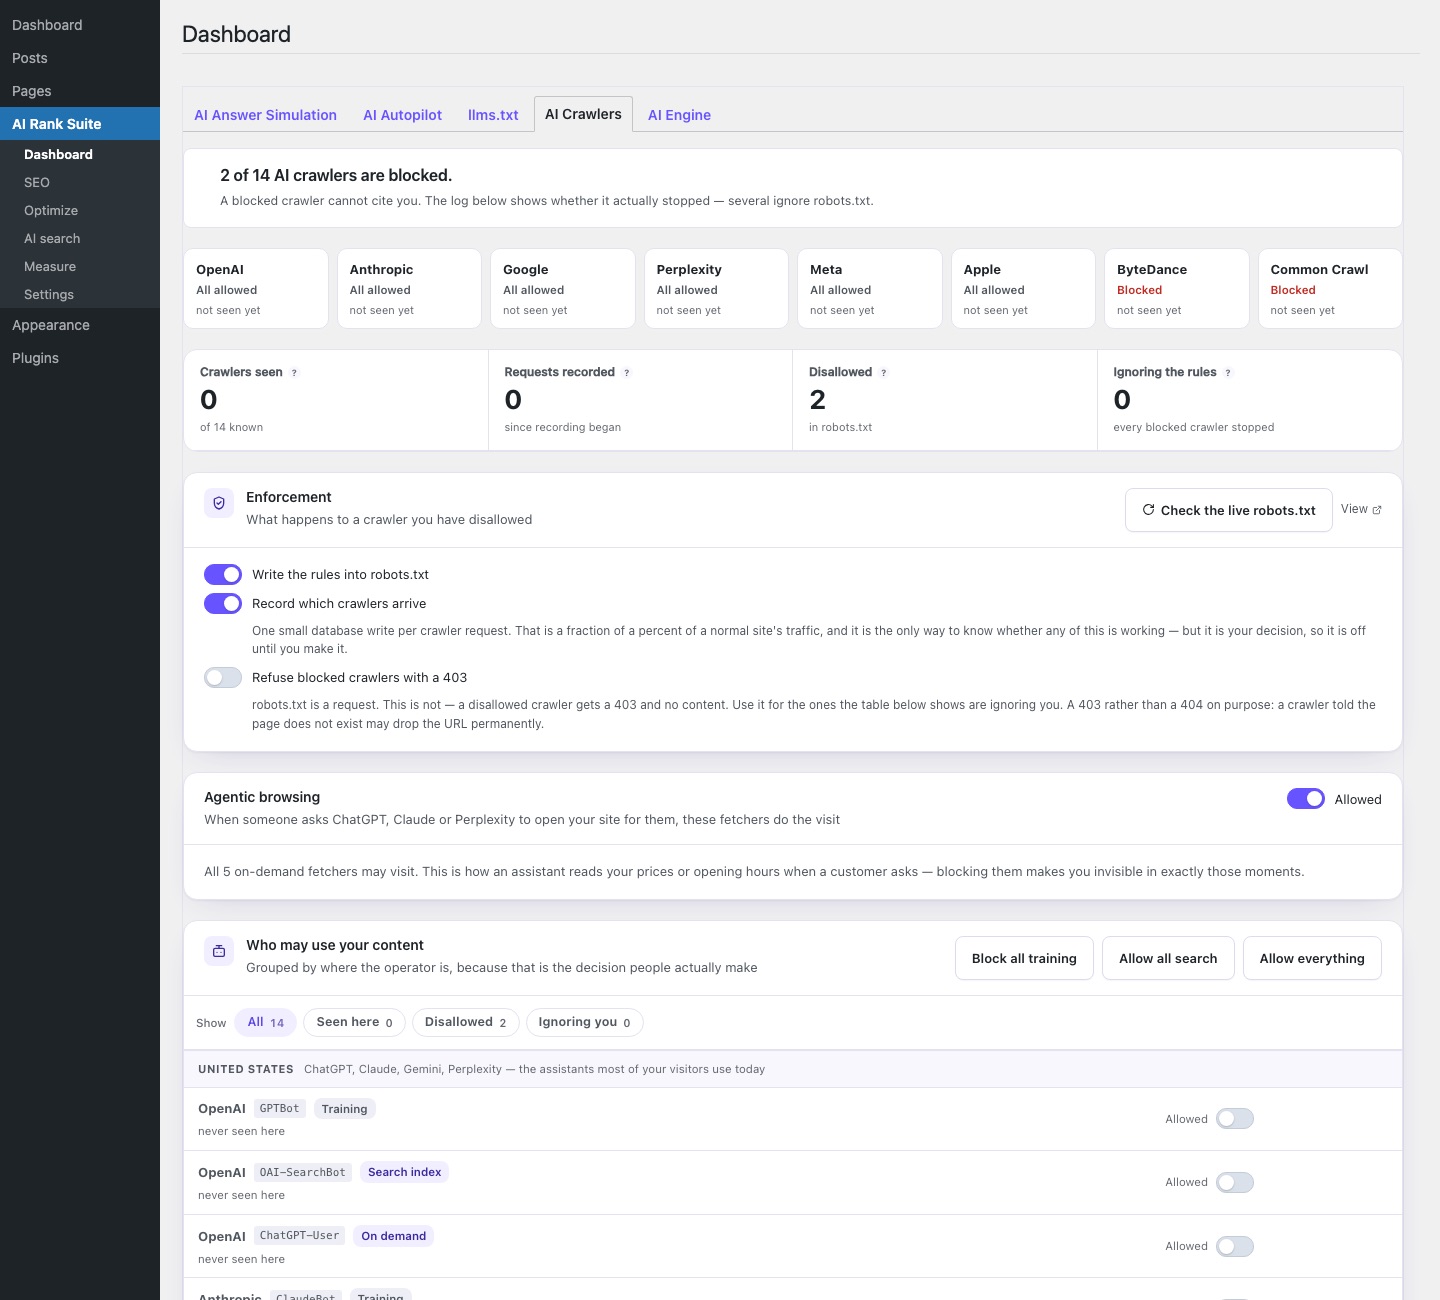Select the AI Crawlers tab
Viewport: 1440px width, 1300px height.
(583, 114)
